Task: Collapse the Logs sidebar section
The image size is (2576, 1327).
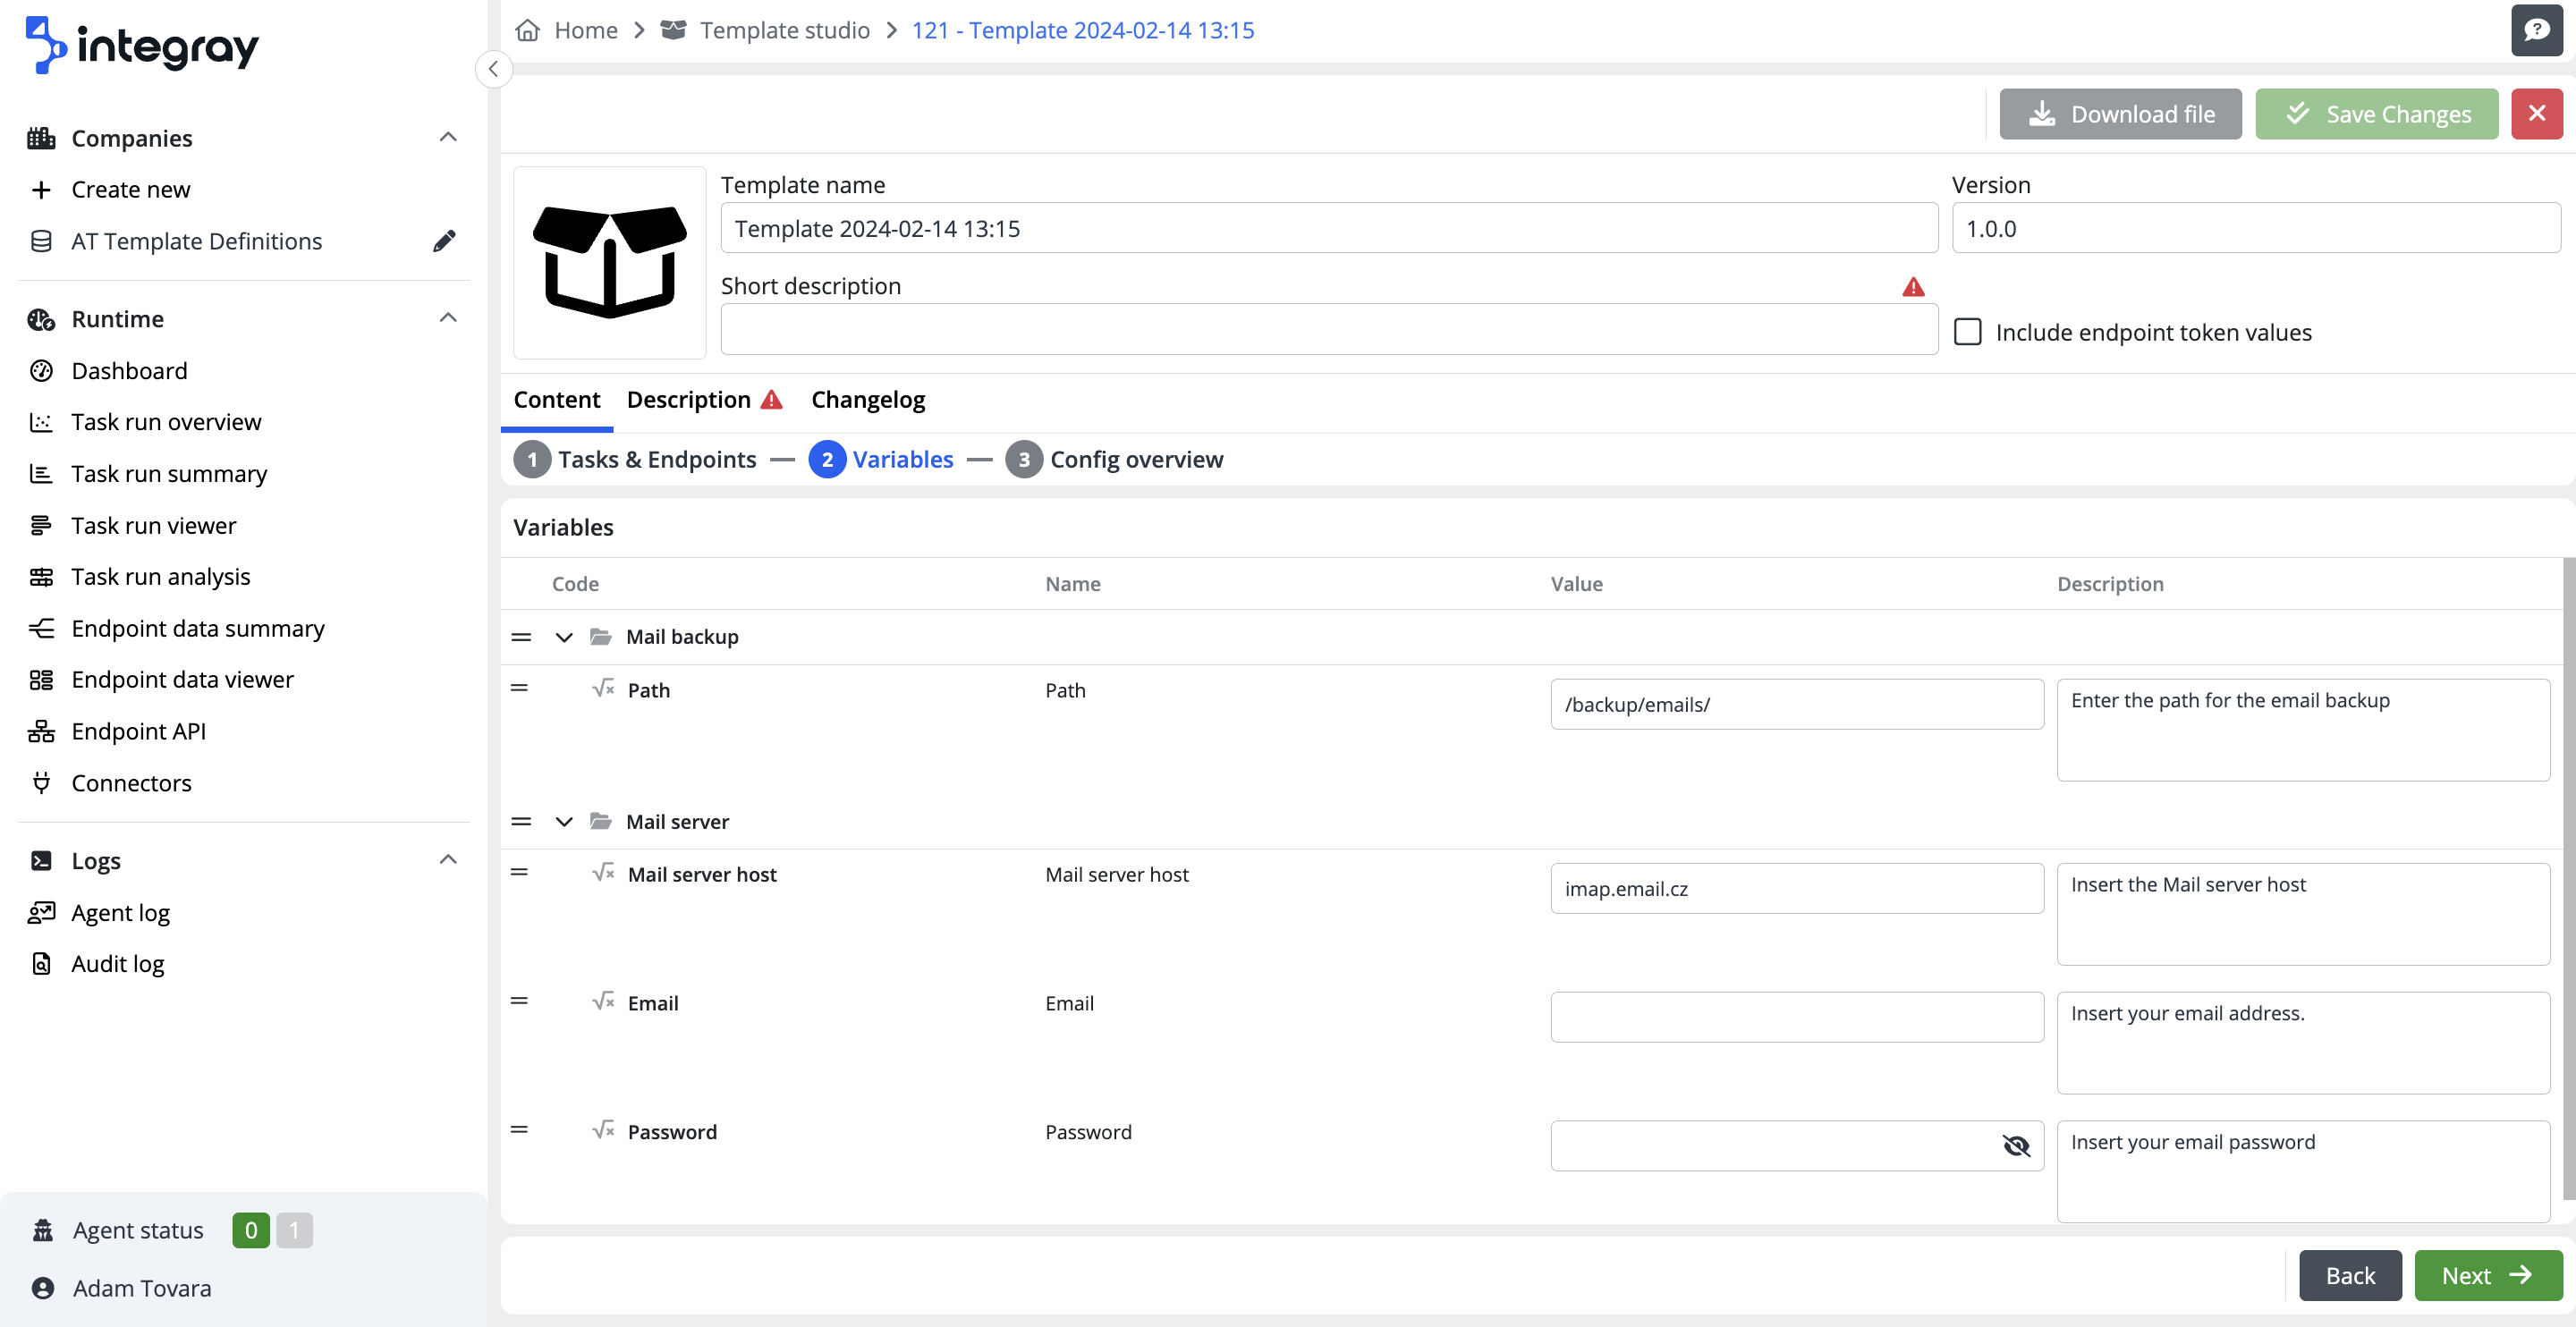Action: pos(448,860)
